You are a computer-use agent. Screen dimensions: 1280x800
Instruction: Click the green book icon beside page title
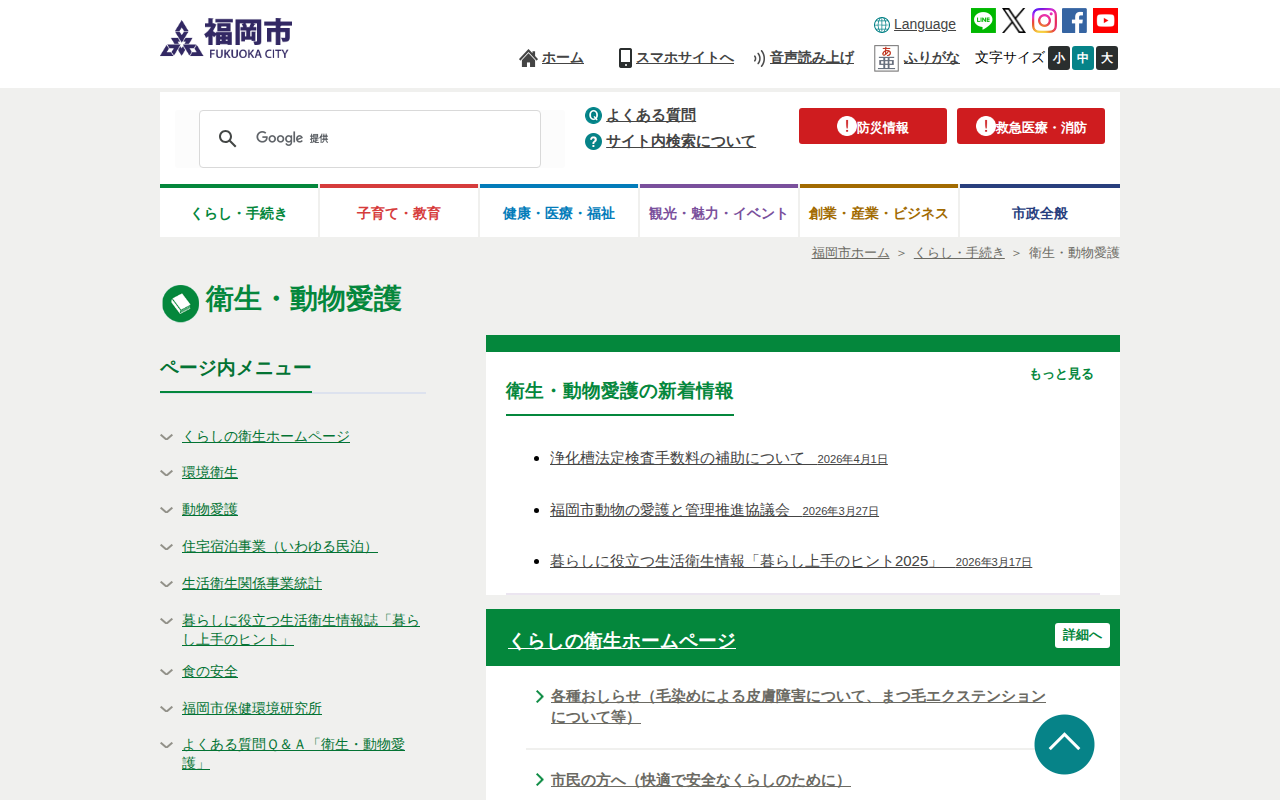pyautogui.click(x=181, y=303)
